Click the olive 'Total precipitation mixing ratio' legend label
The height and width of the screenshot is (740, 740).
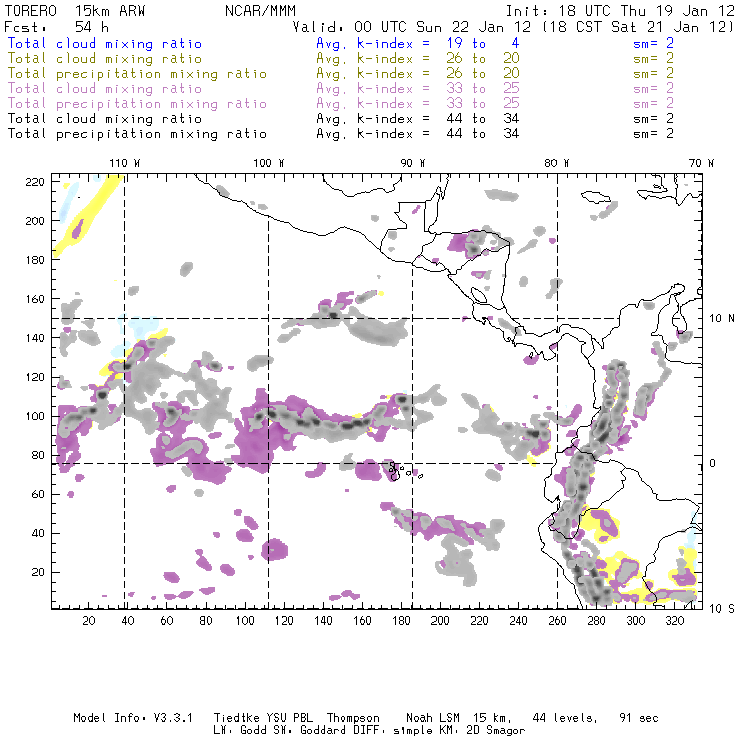(x=137, y=74)
